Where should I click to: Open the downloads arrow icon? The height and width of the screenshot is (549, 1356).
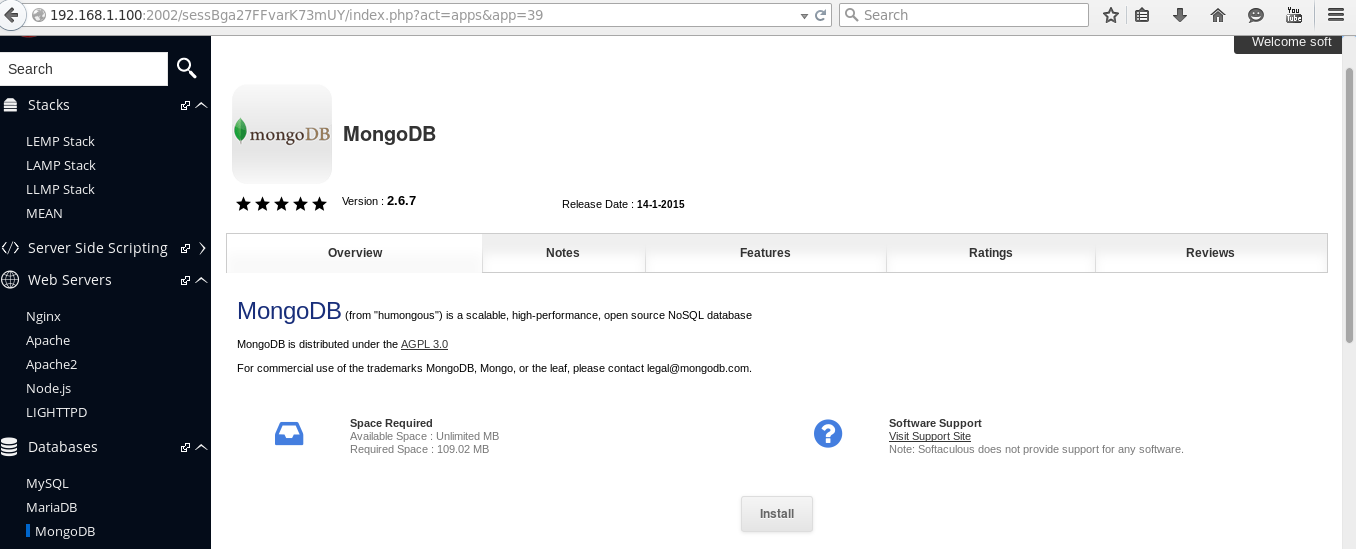click(1180, 15)
